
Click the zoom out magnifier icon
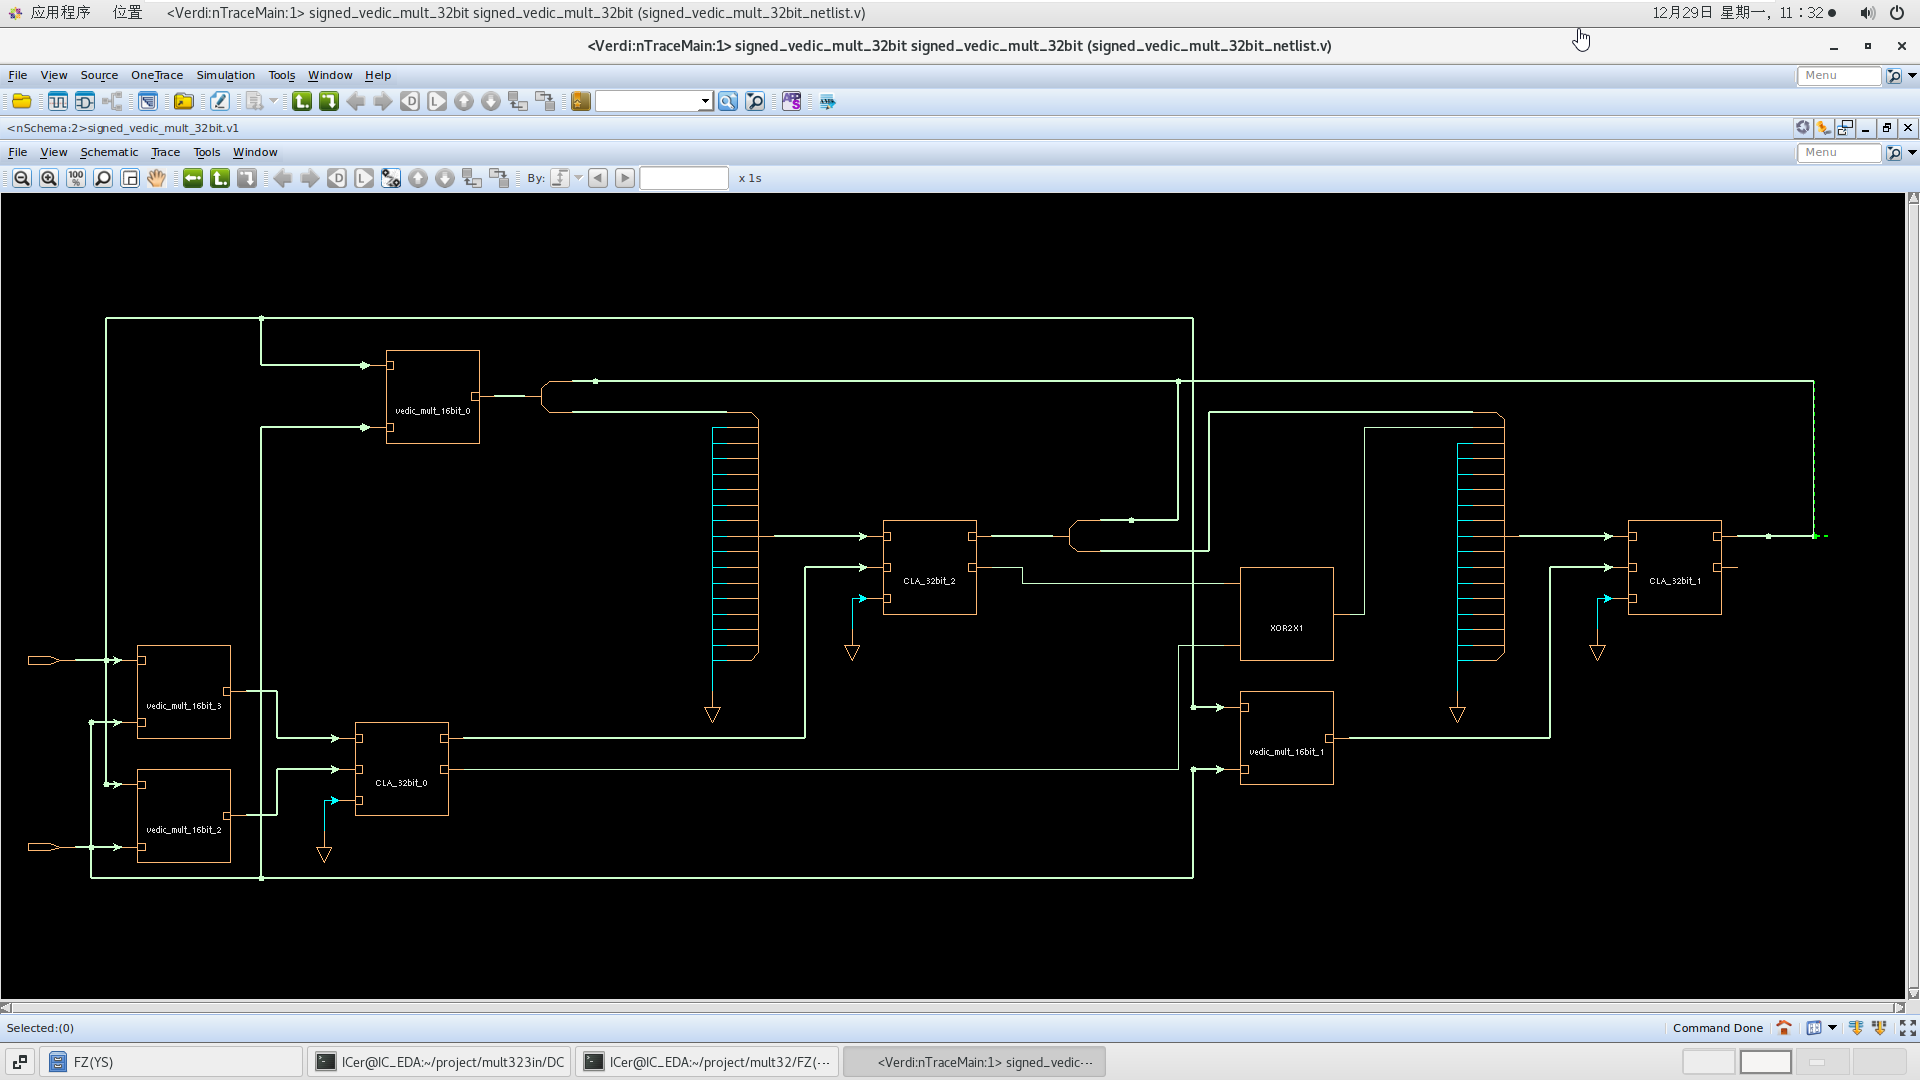21,178
